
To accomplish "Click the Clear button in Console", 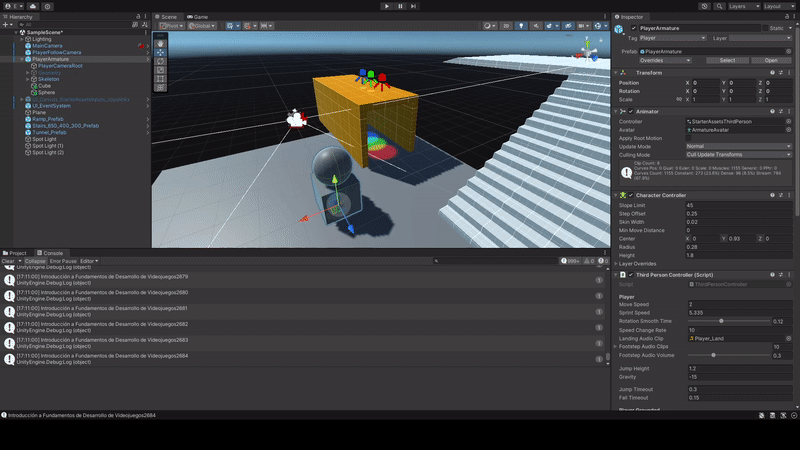I will [x=8, y=261].
